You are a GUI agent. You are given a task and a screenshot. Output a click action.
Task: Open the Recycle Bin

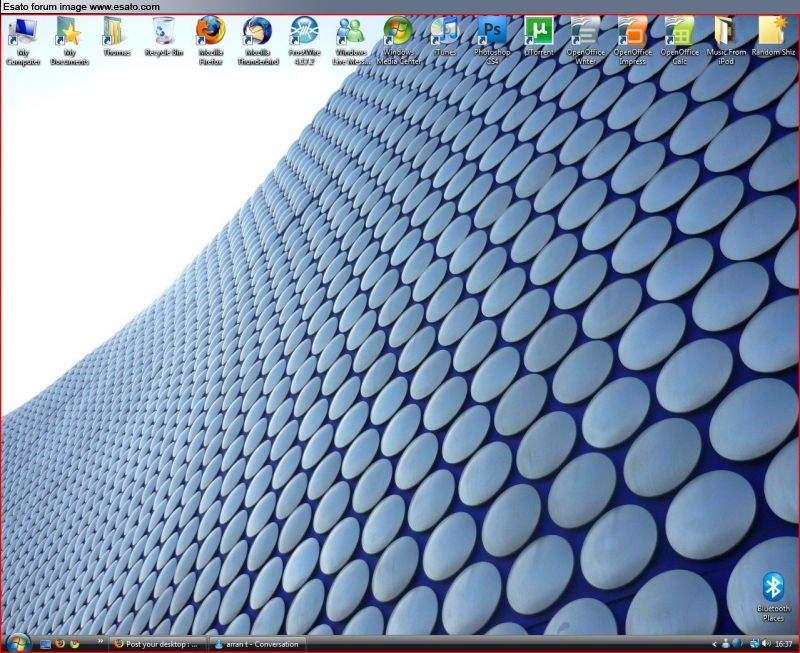(x=163, y=32)
